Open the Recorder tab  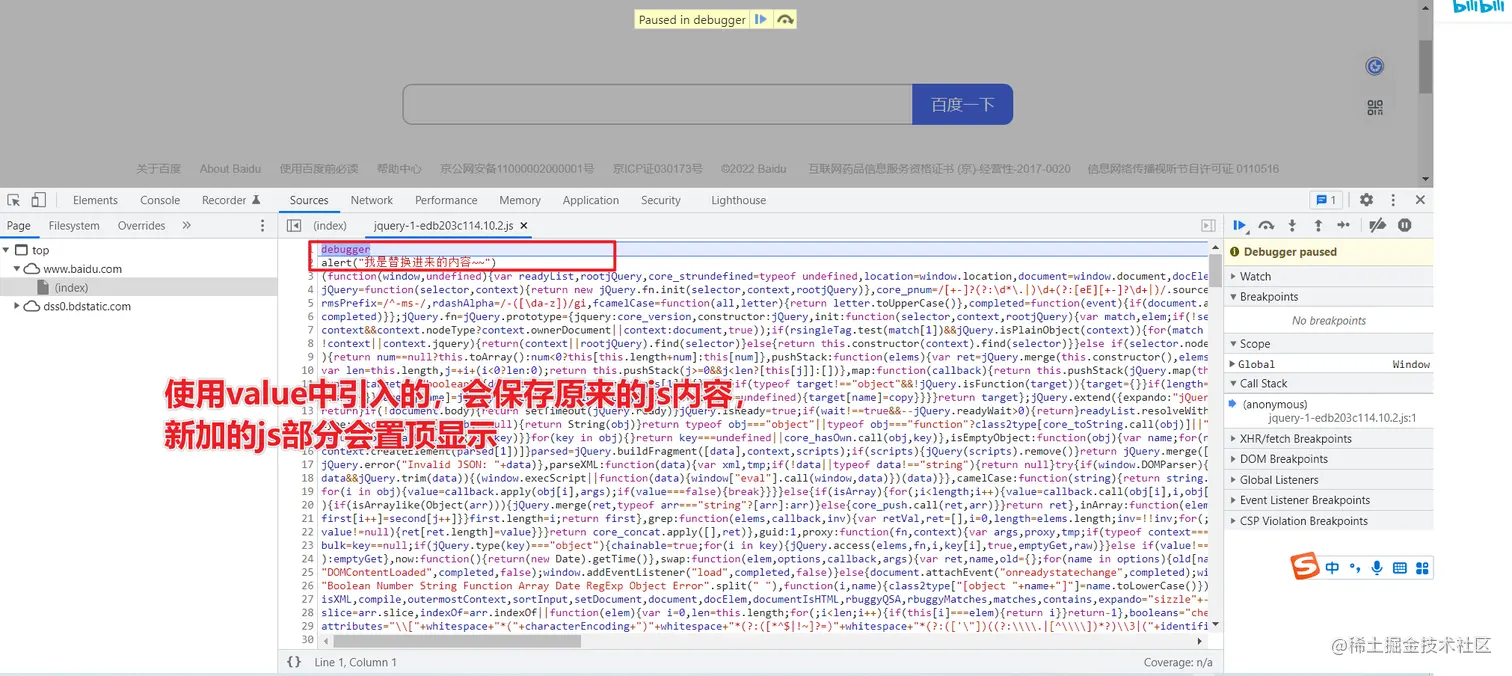coord(231,200)
